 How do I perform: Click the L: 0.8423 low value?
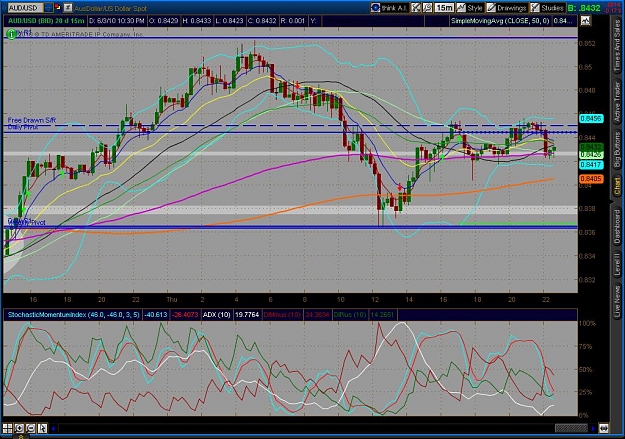(229, 21)
